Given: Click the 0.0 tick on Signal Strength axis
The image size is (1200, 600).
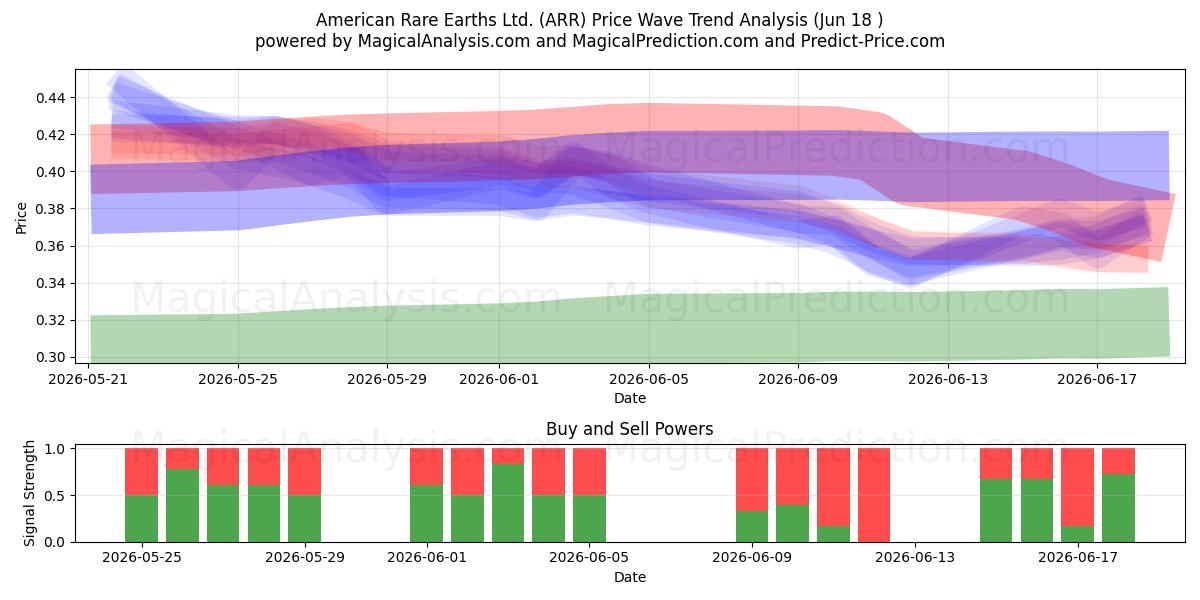Looking at the screenshot, I should pos(56,542).
